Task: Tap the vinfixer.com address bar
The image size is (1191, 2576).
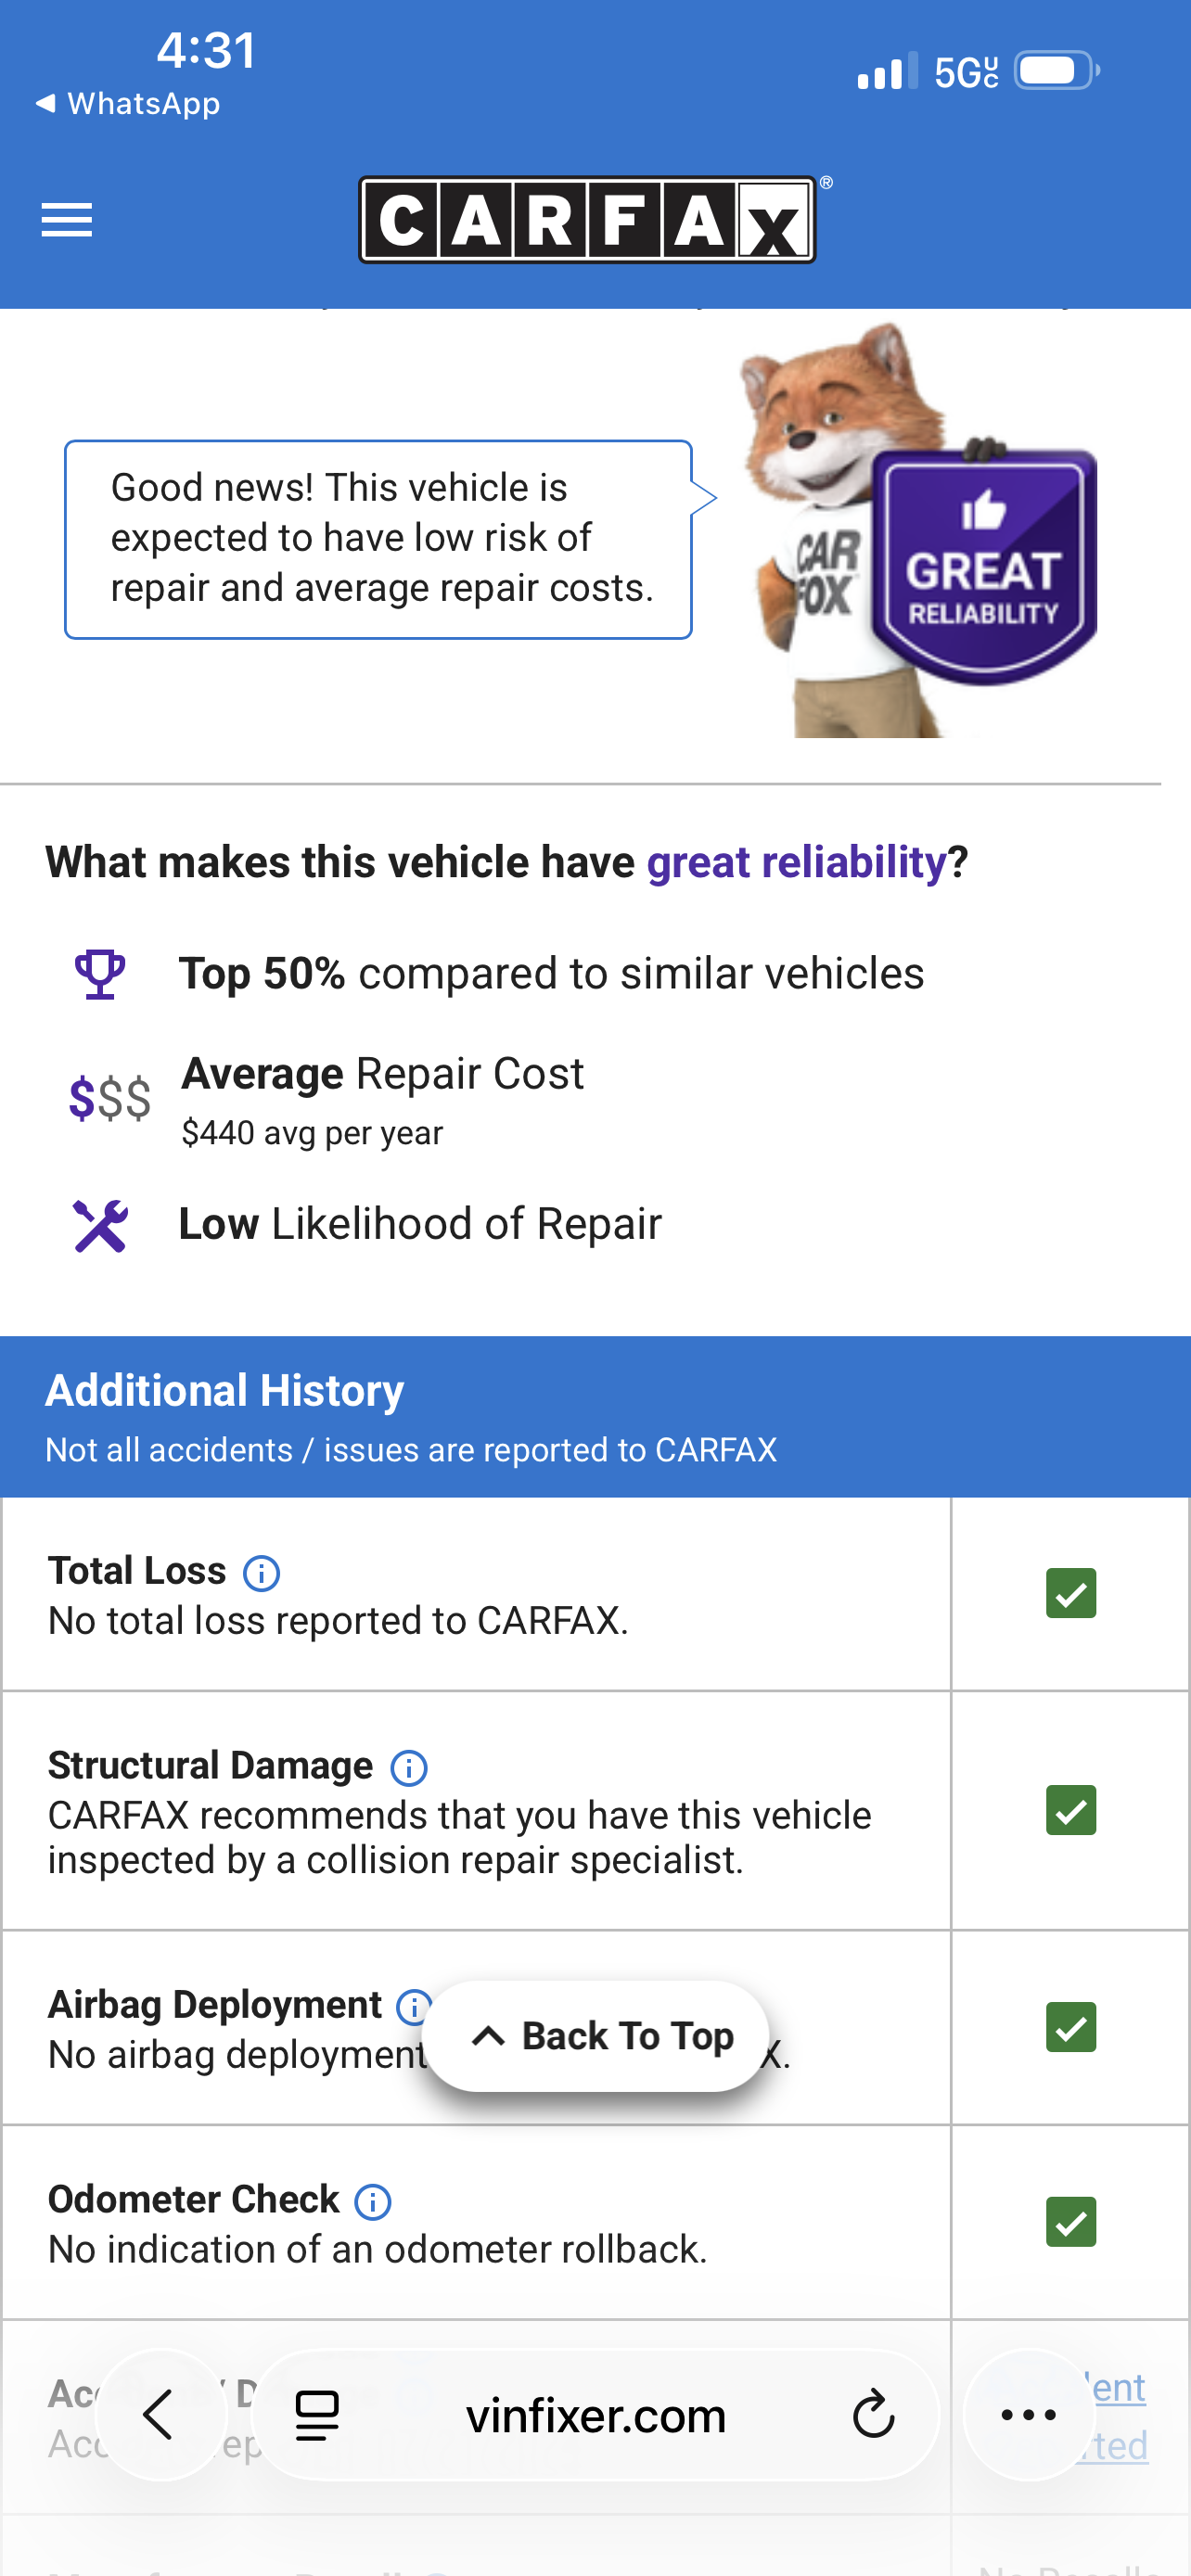Action: pyautogui.click(x=596, y=2414)
